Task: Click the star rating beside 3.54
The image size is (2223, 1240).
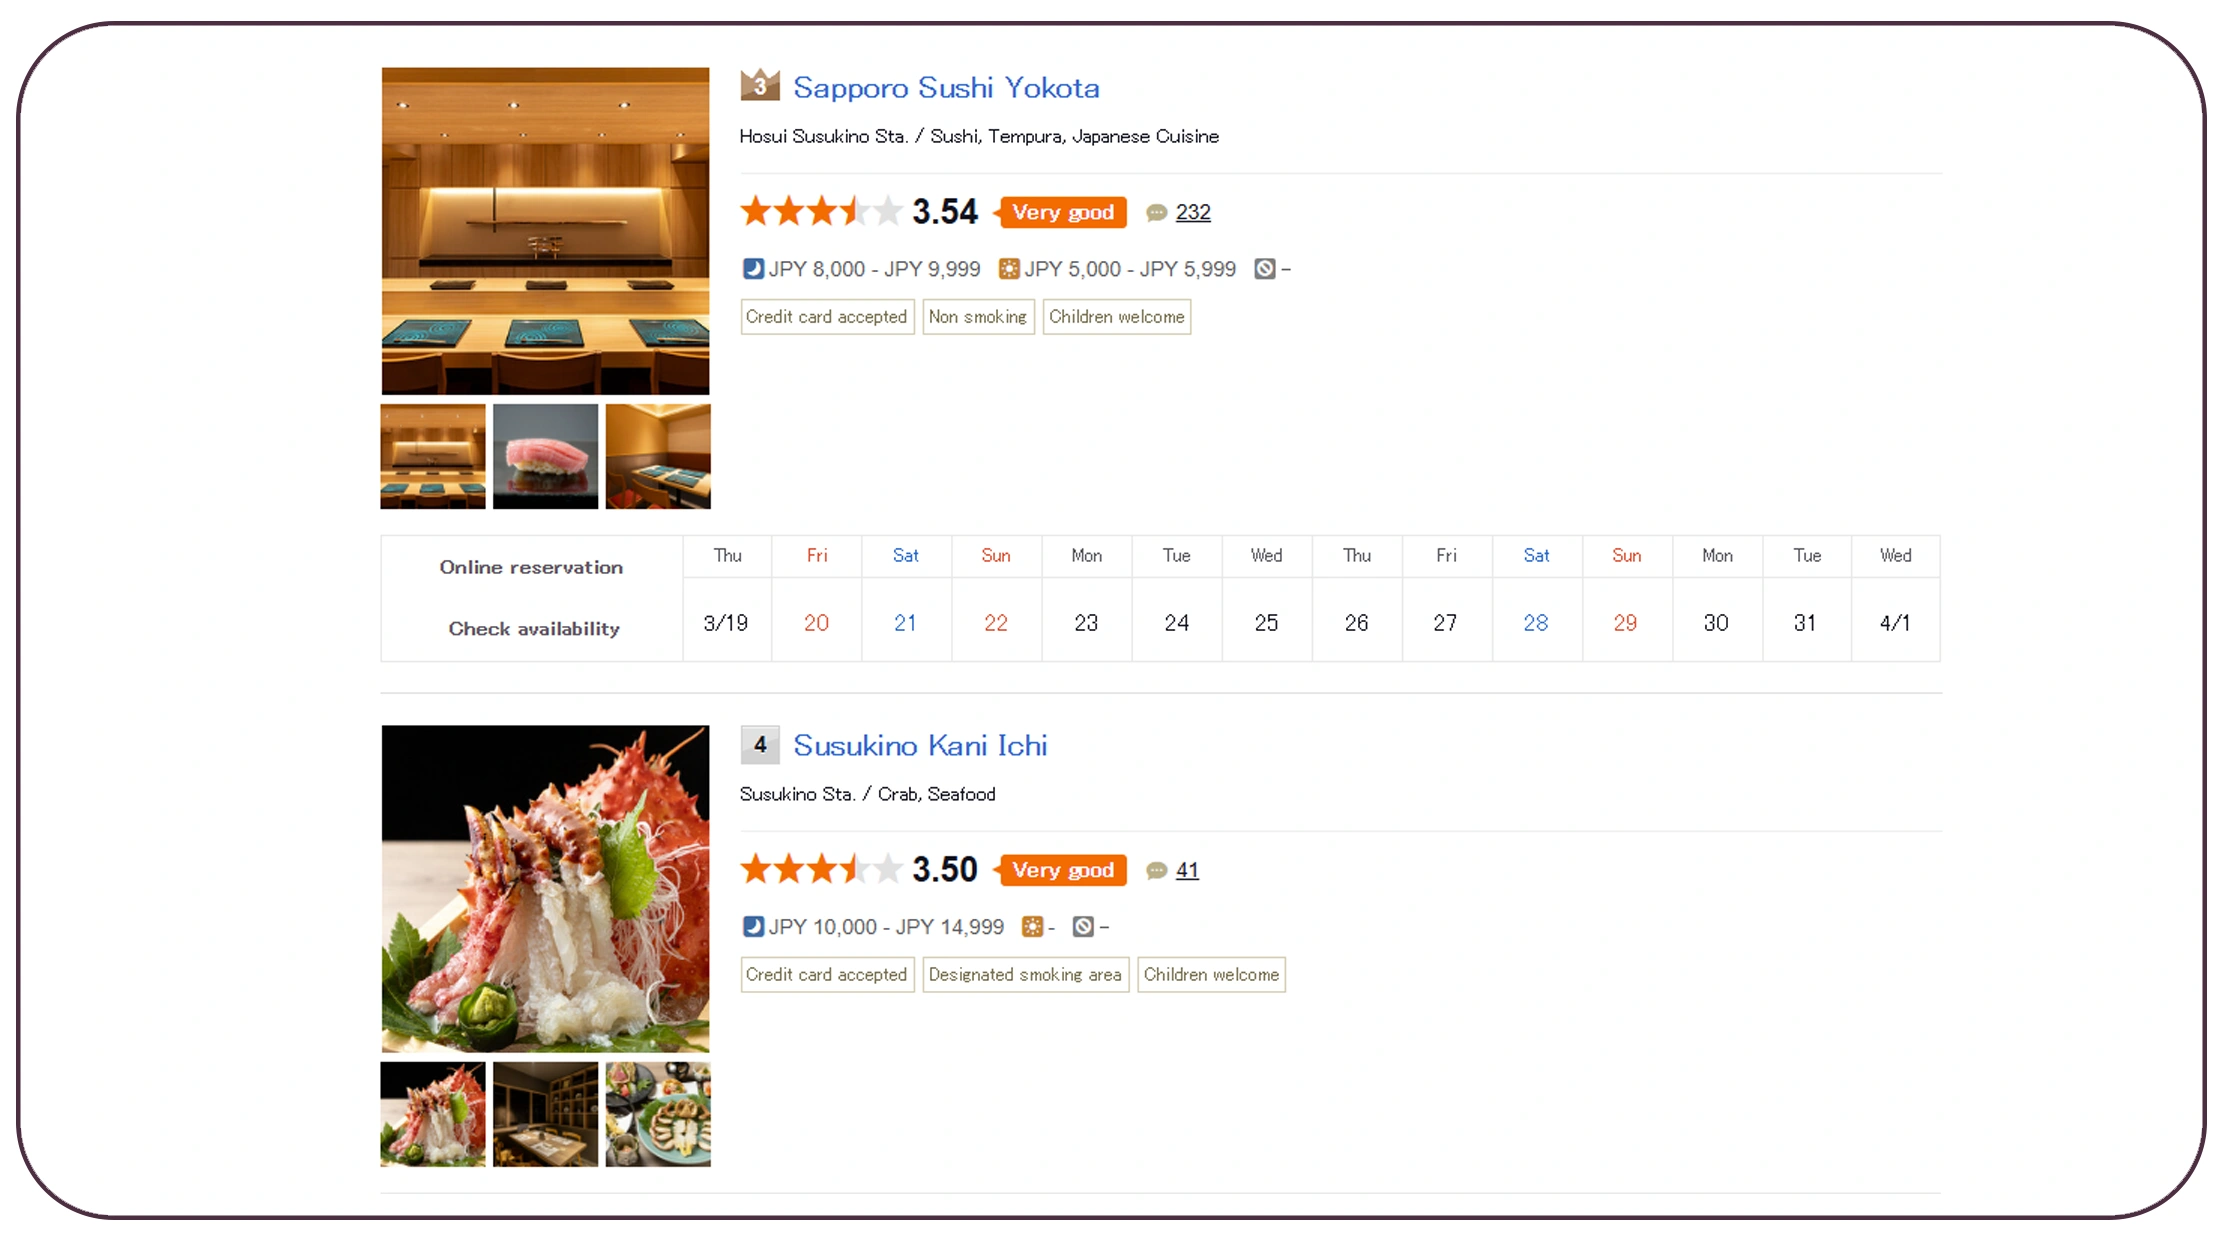Action: tap(820, 212)
